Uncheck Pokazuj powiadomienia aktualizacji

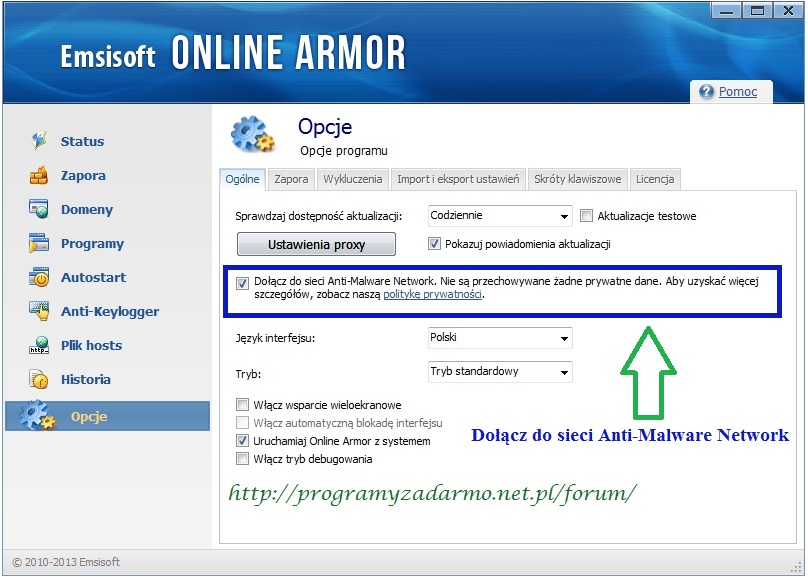(x=435, y=243)
